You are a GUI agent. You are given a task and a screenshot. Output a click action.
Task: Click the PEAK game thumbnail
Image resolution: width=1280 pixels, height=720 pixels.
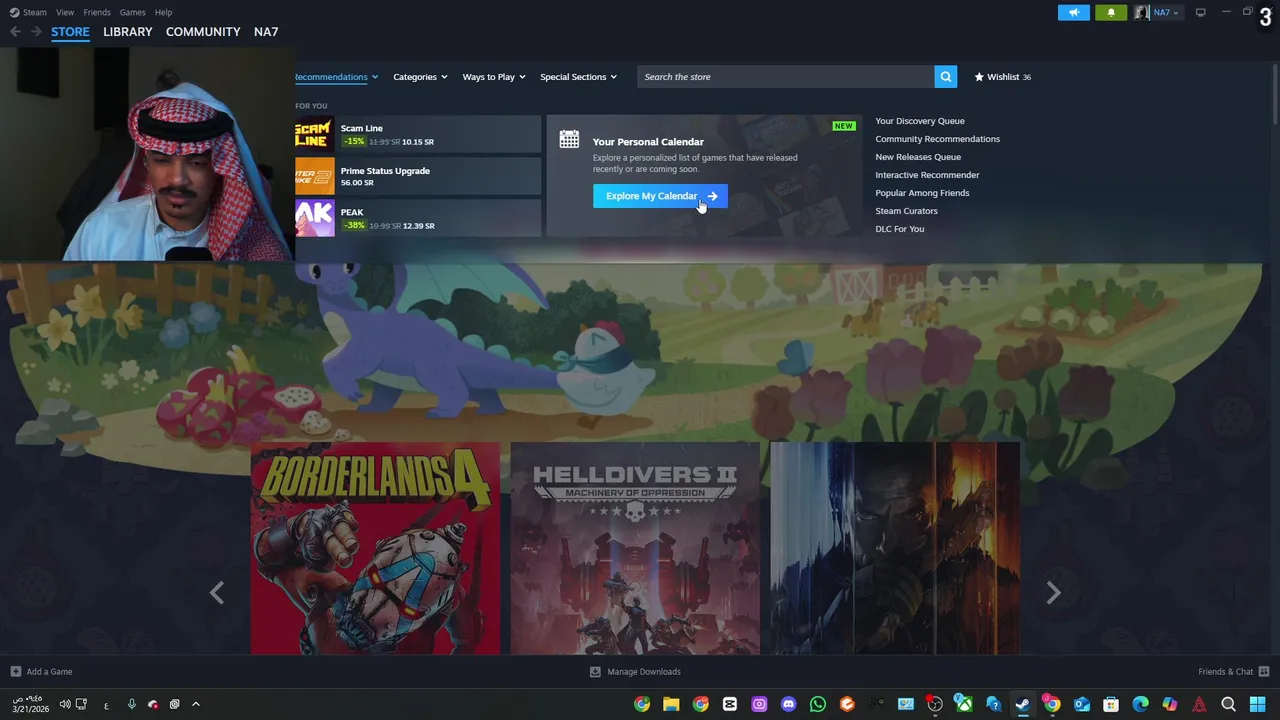pyautogui.click(x=315, y=218)
